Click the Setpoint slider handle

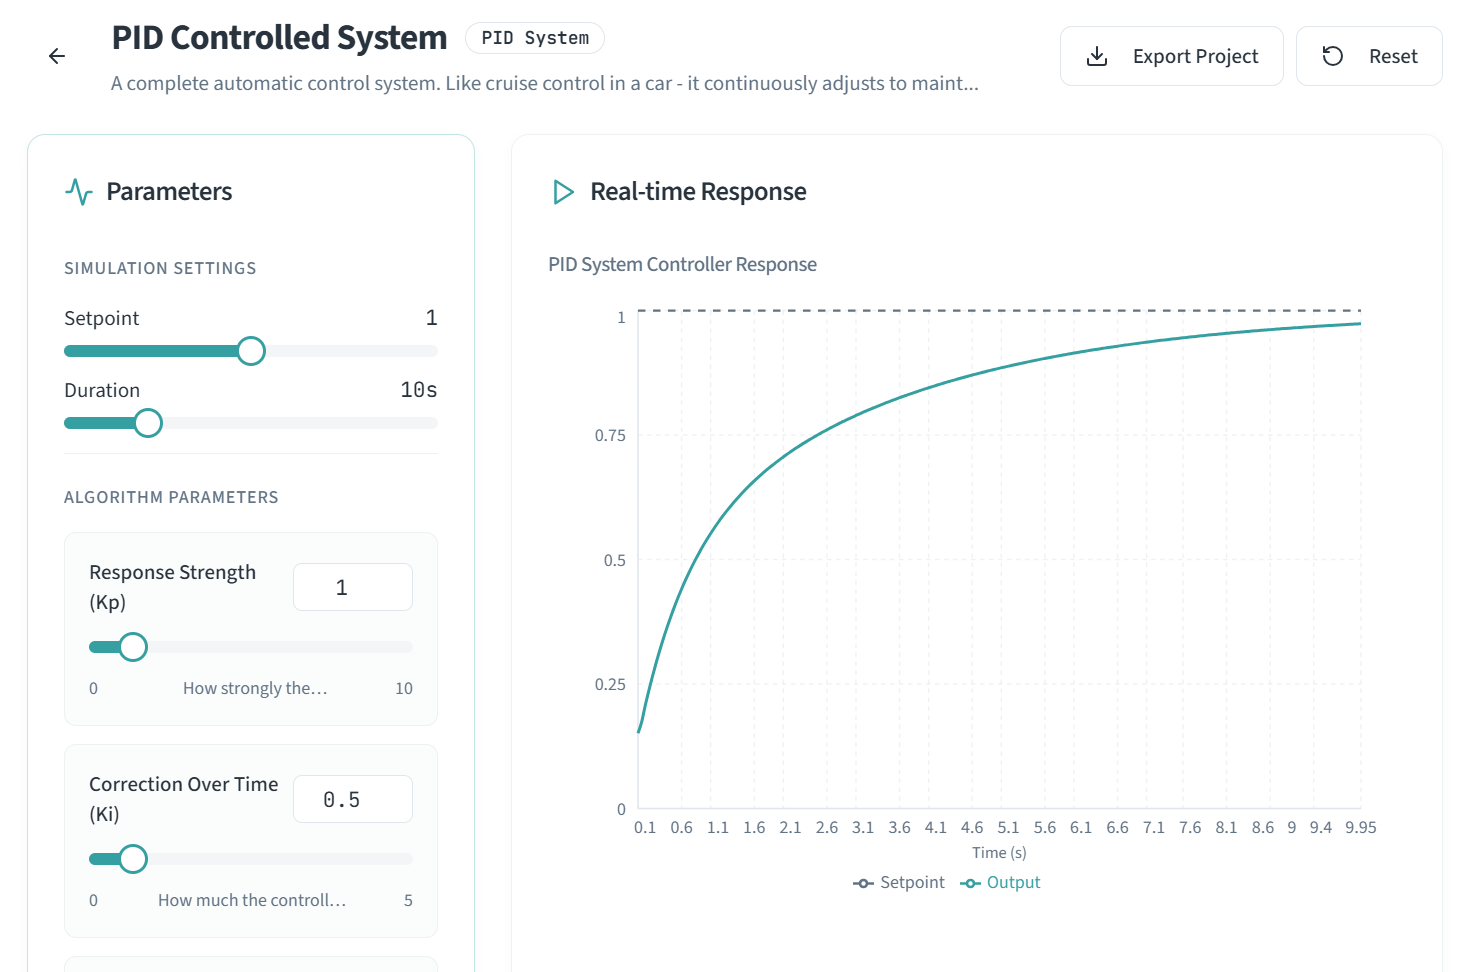coord(251,351)
